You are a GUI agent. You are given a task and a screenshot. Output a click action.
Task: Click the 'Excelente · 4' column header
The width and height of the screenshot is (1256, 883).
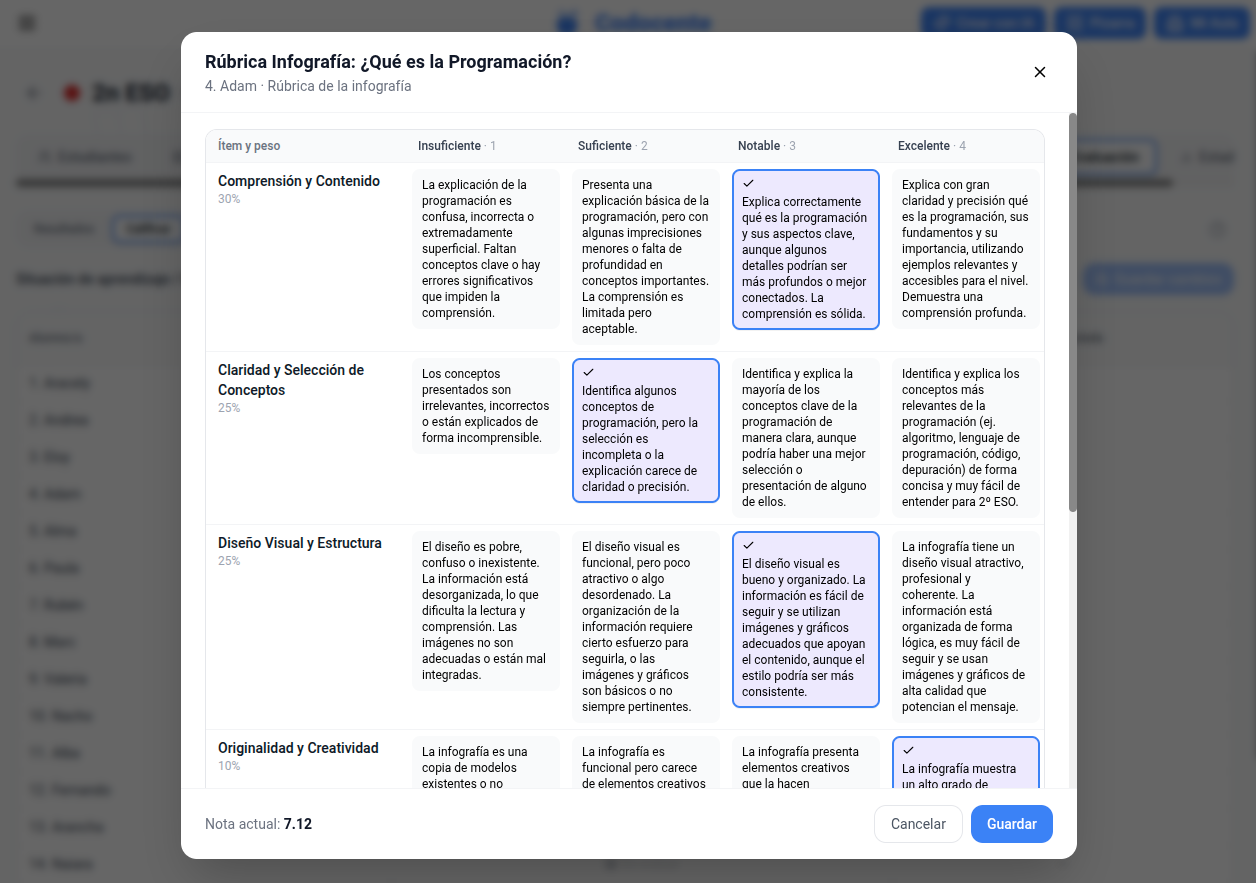(932, 146)
